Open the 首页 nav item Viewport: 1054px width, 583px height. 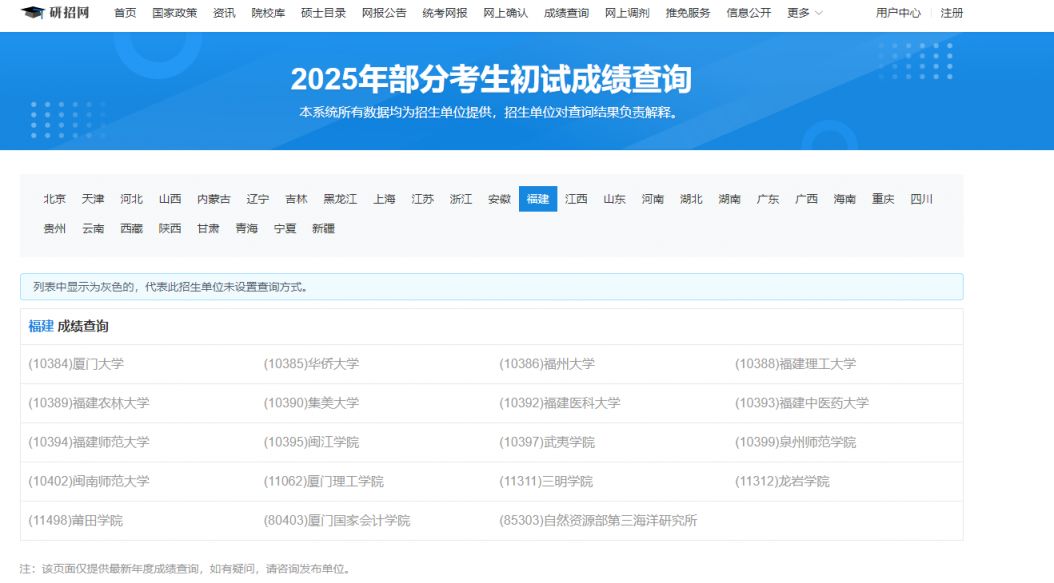[125, 13]
